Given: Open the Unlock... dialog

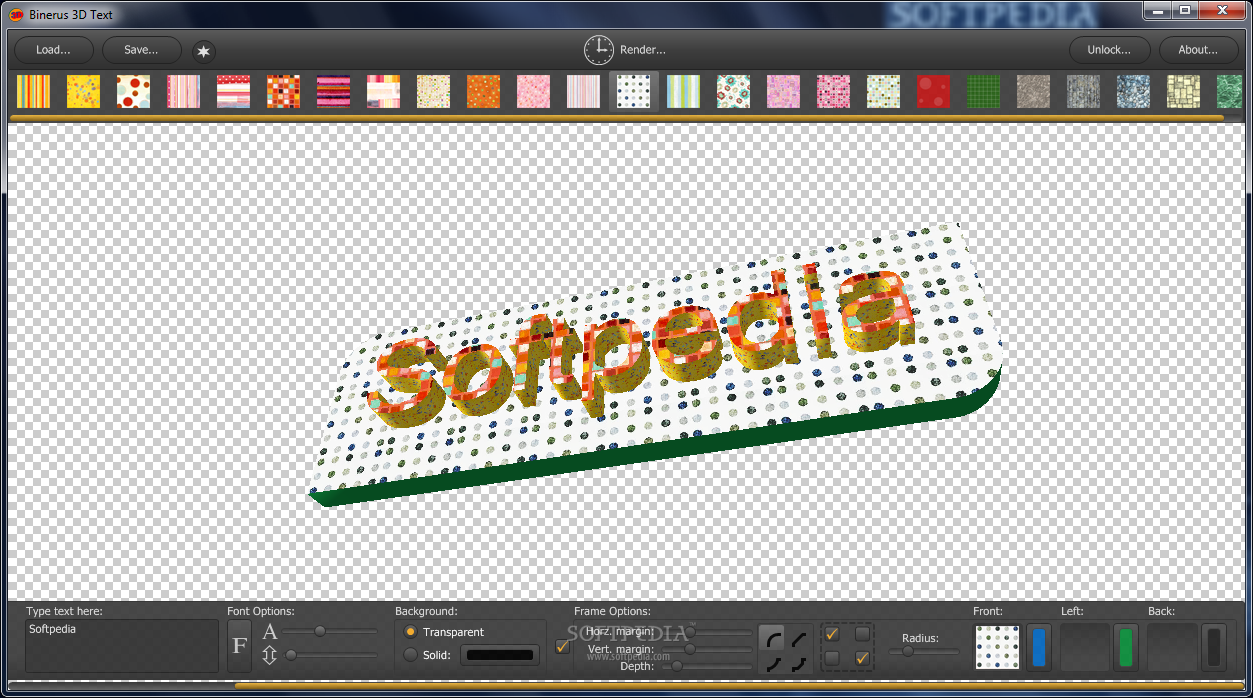Looking at the screenshot, I should (x=1109, y=50).
